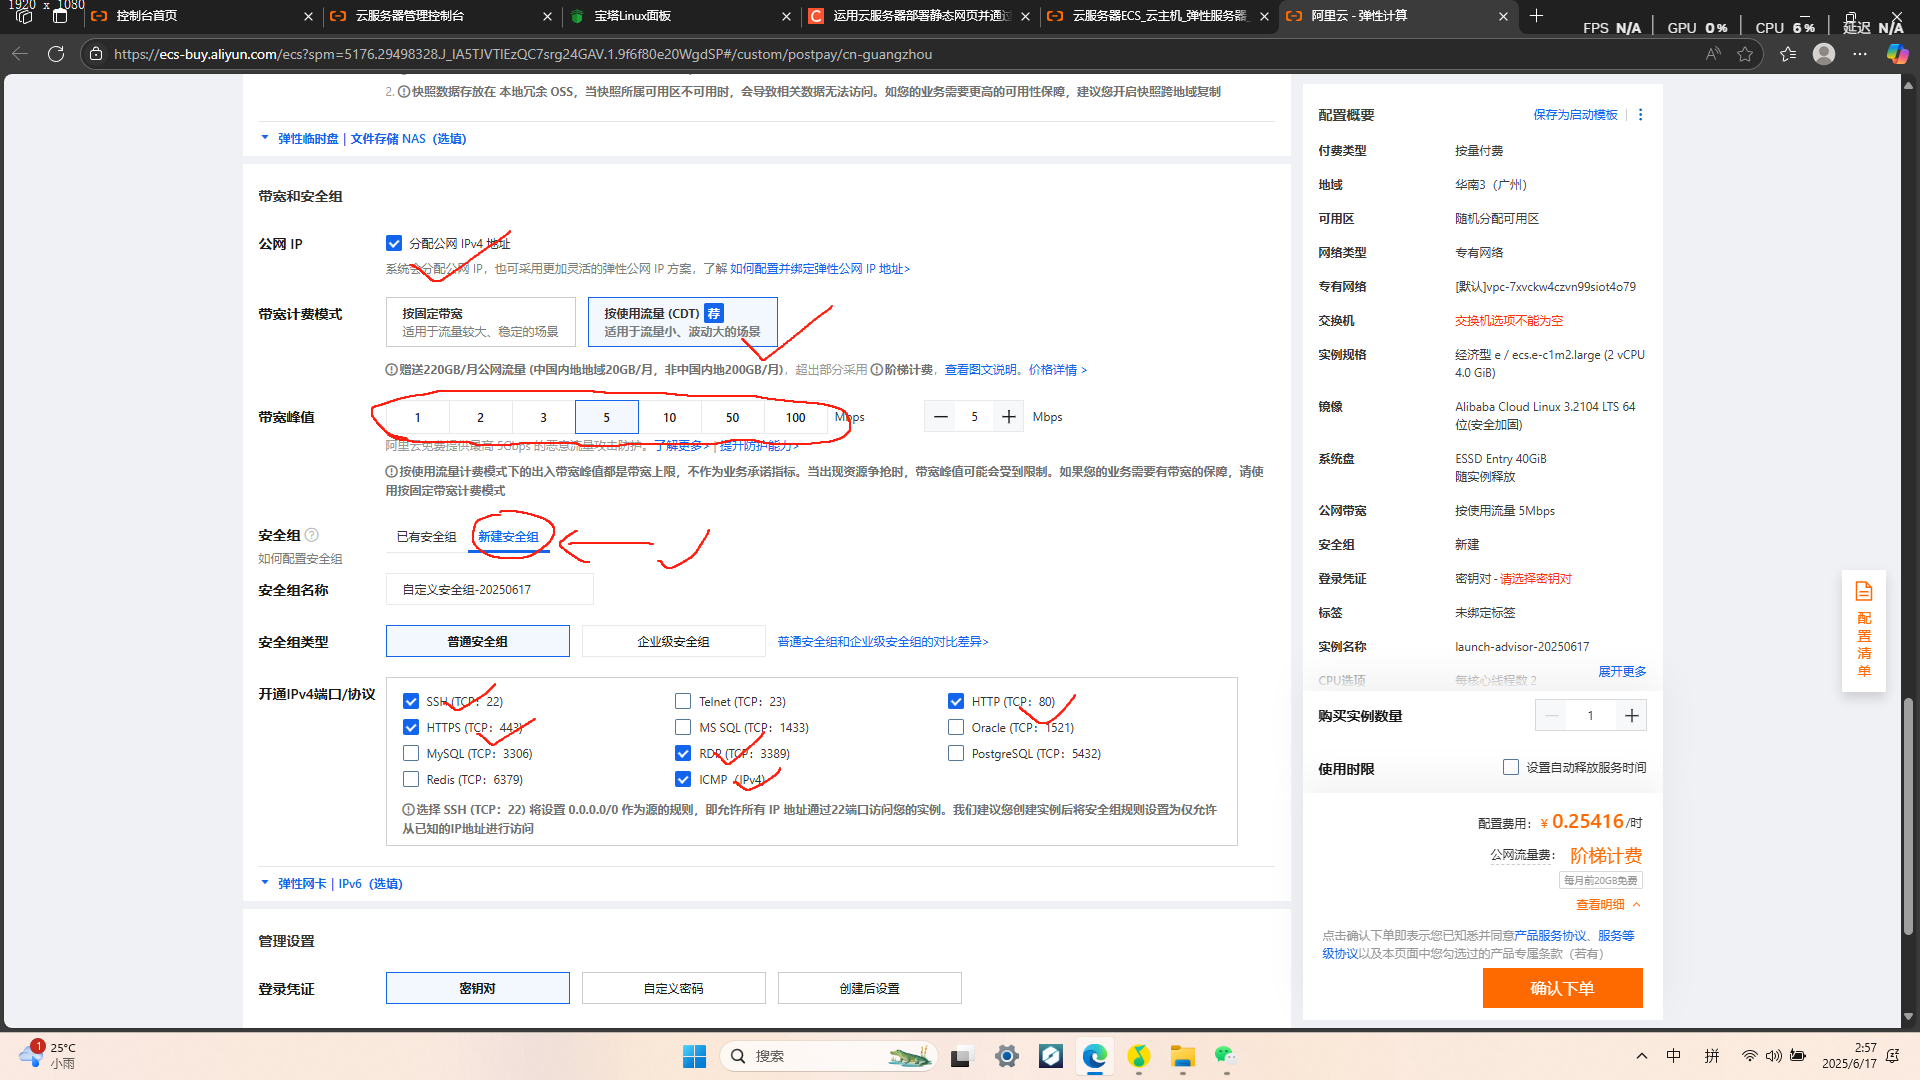The width and height of the screenshot is (1920, 1080).
Task: Add this page to favorites with the star icon
Action: 1745,54
